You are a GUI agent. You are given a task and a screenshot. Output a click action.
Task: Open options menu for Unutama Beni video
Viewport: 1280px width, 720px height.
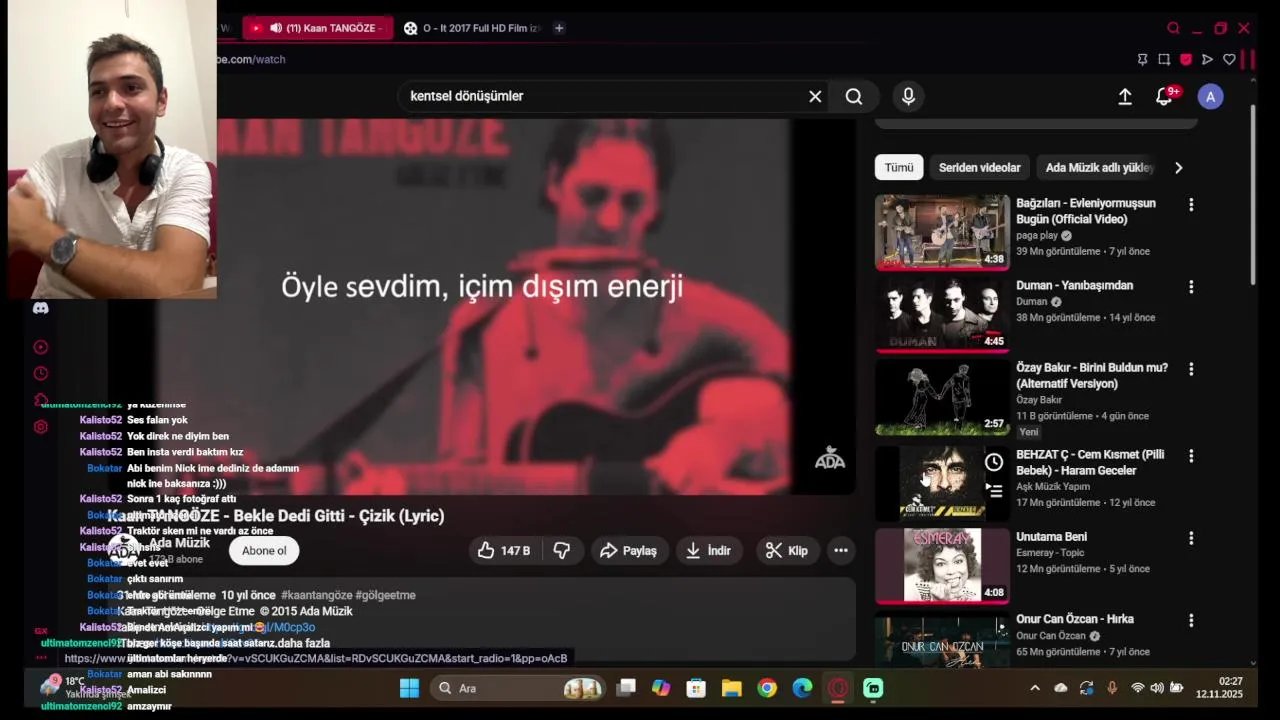point(1191,538)
